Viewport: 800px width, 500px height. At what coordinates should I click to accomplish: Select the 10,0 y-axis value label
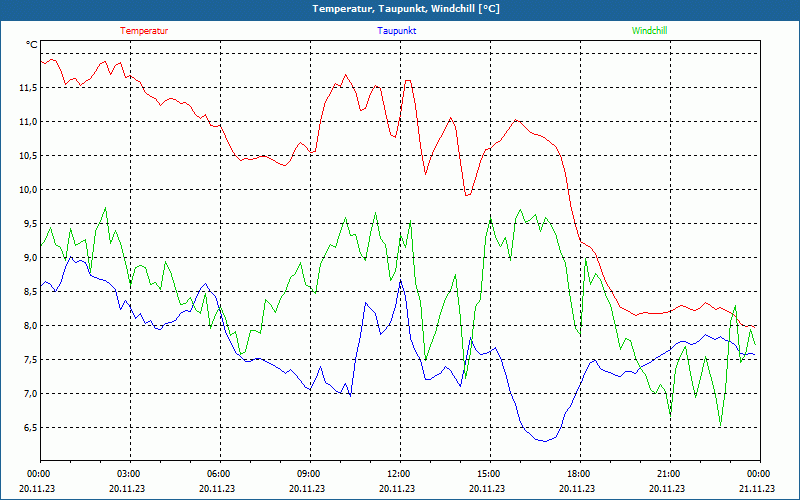(27, 190)
